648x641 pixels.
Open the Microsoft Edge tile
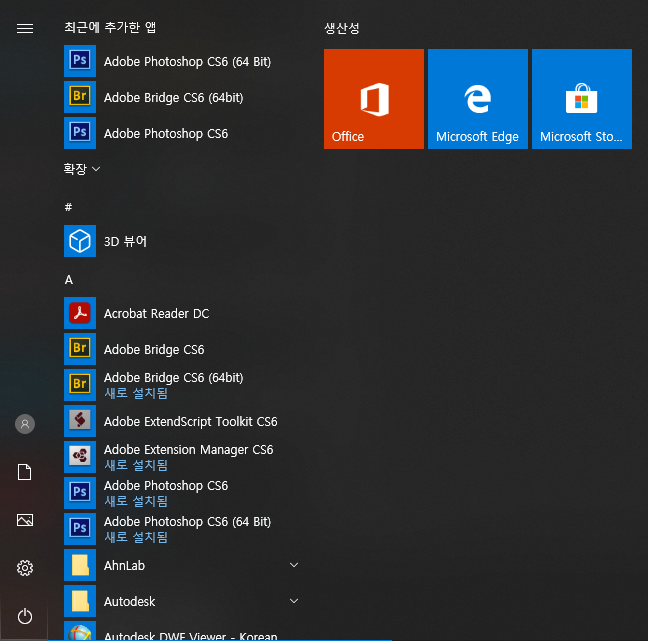(x=478, y=99)
